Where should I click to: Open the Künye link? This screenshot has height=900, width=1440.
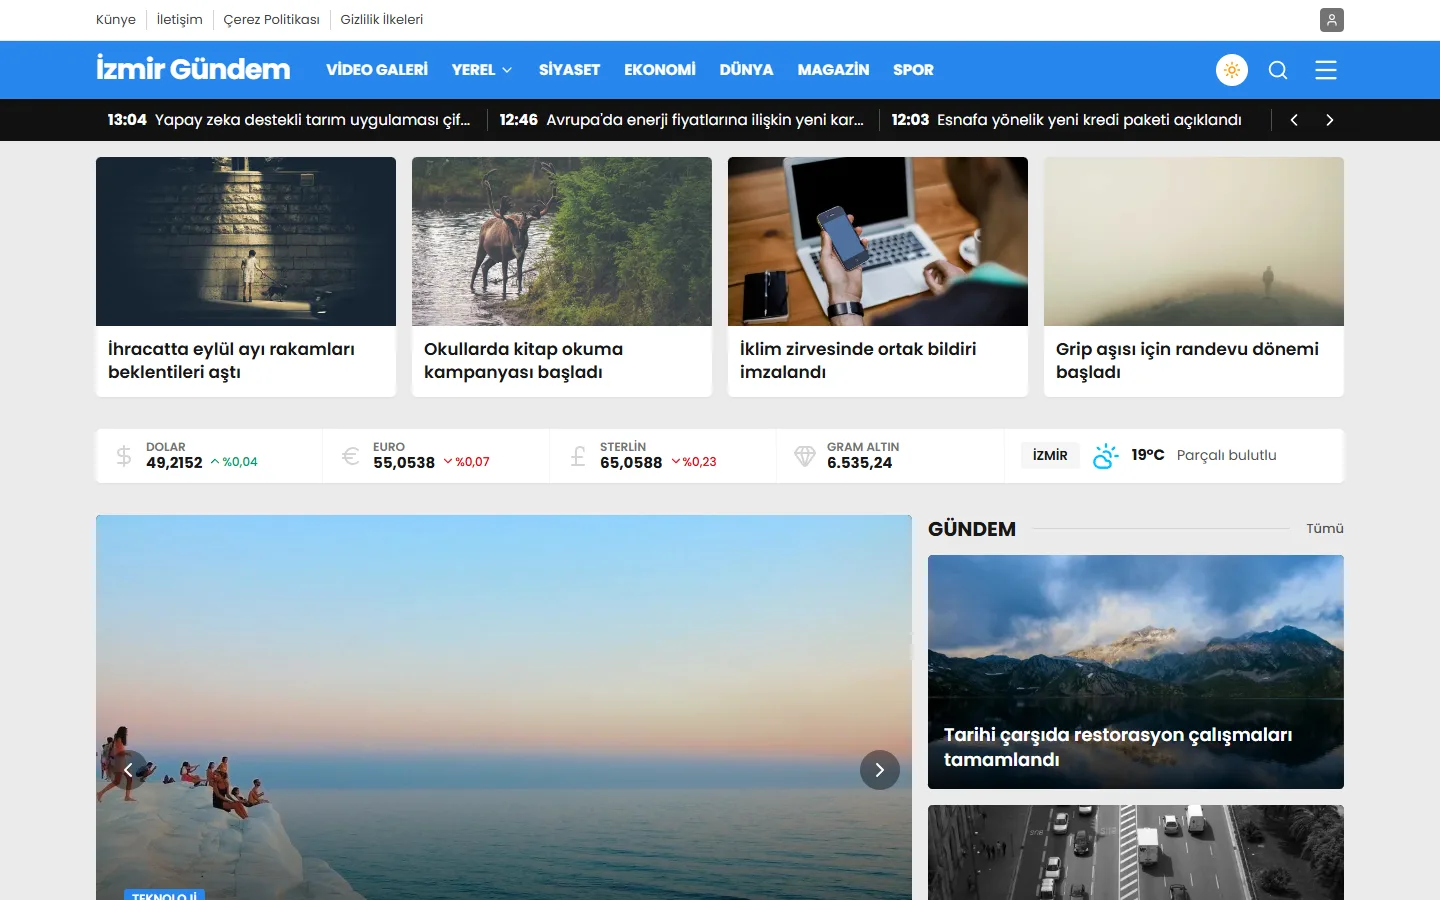[116, 20]
